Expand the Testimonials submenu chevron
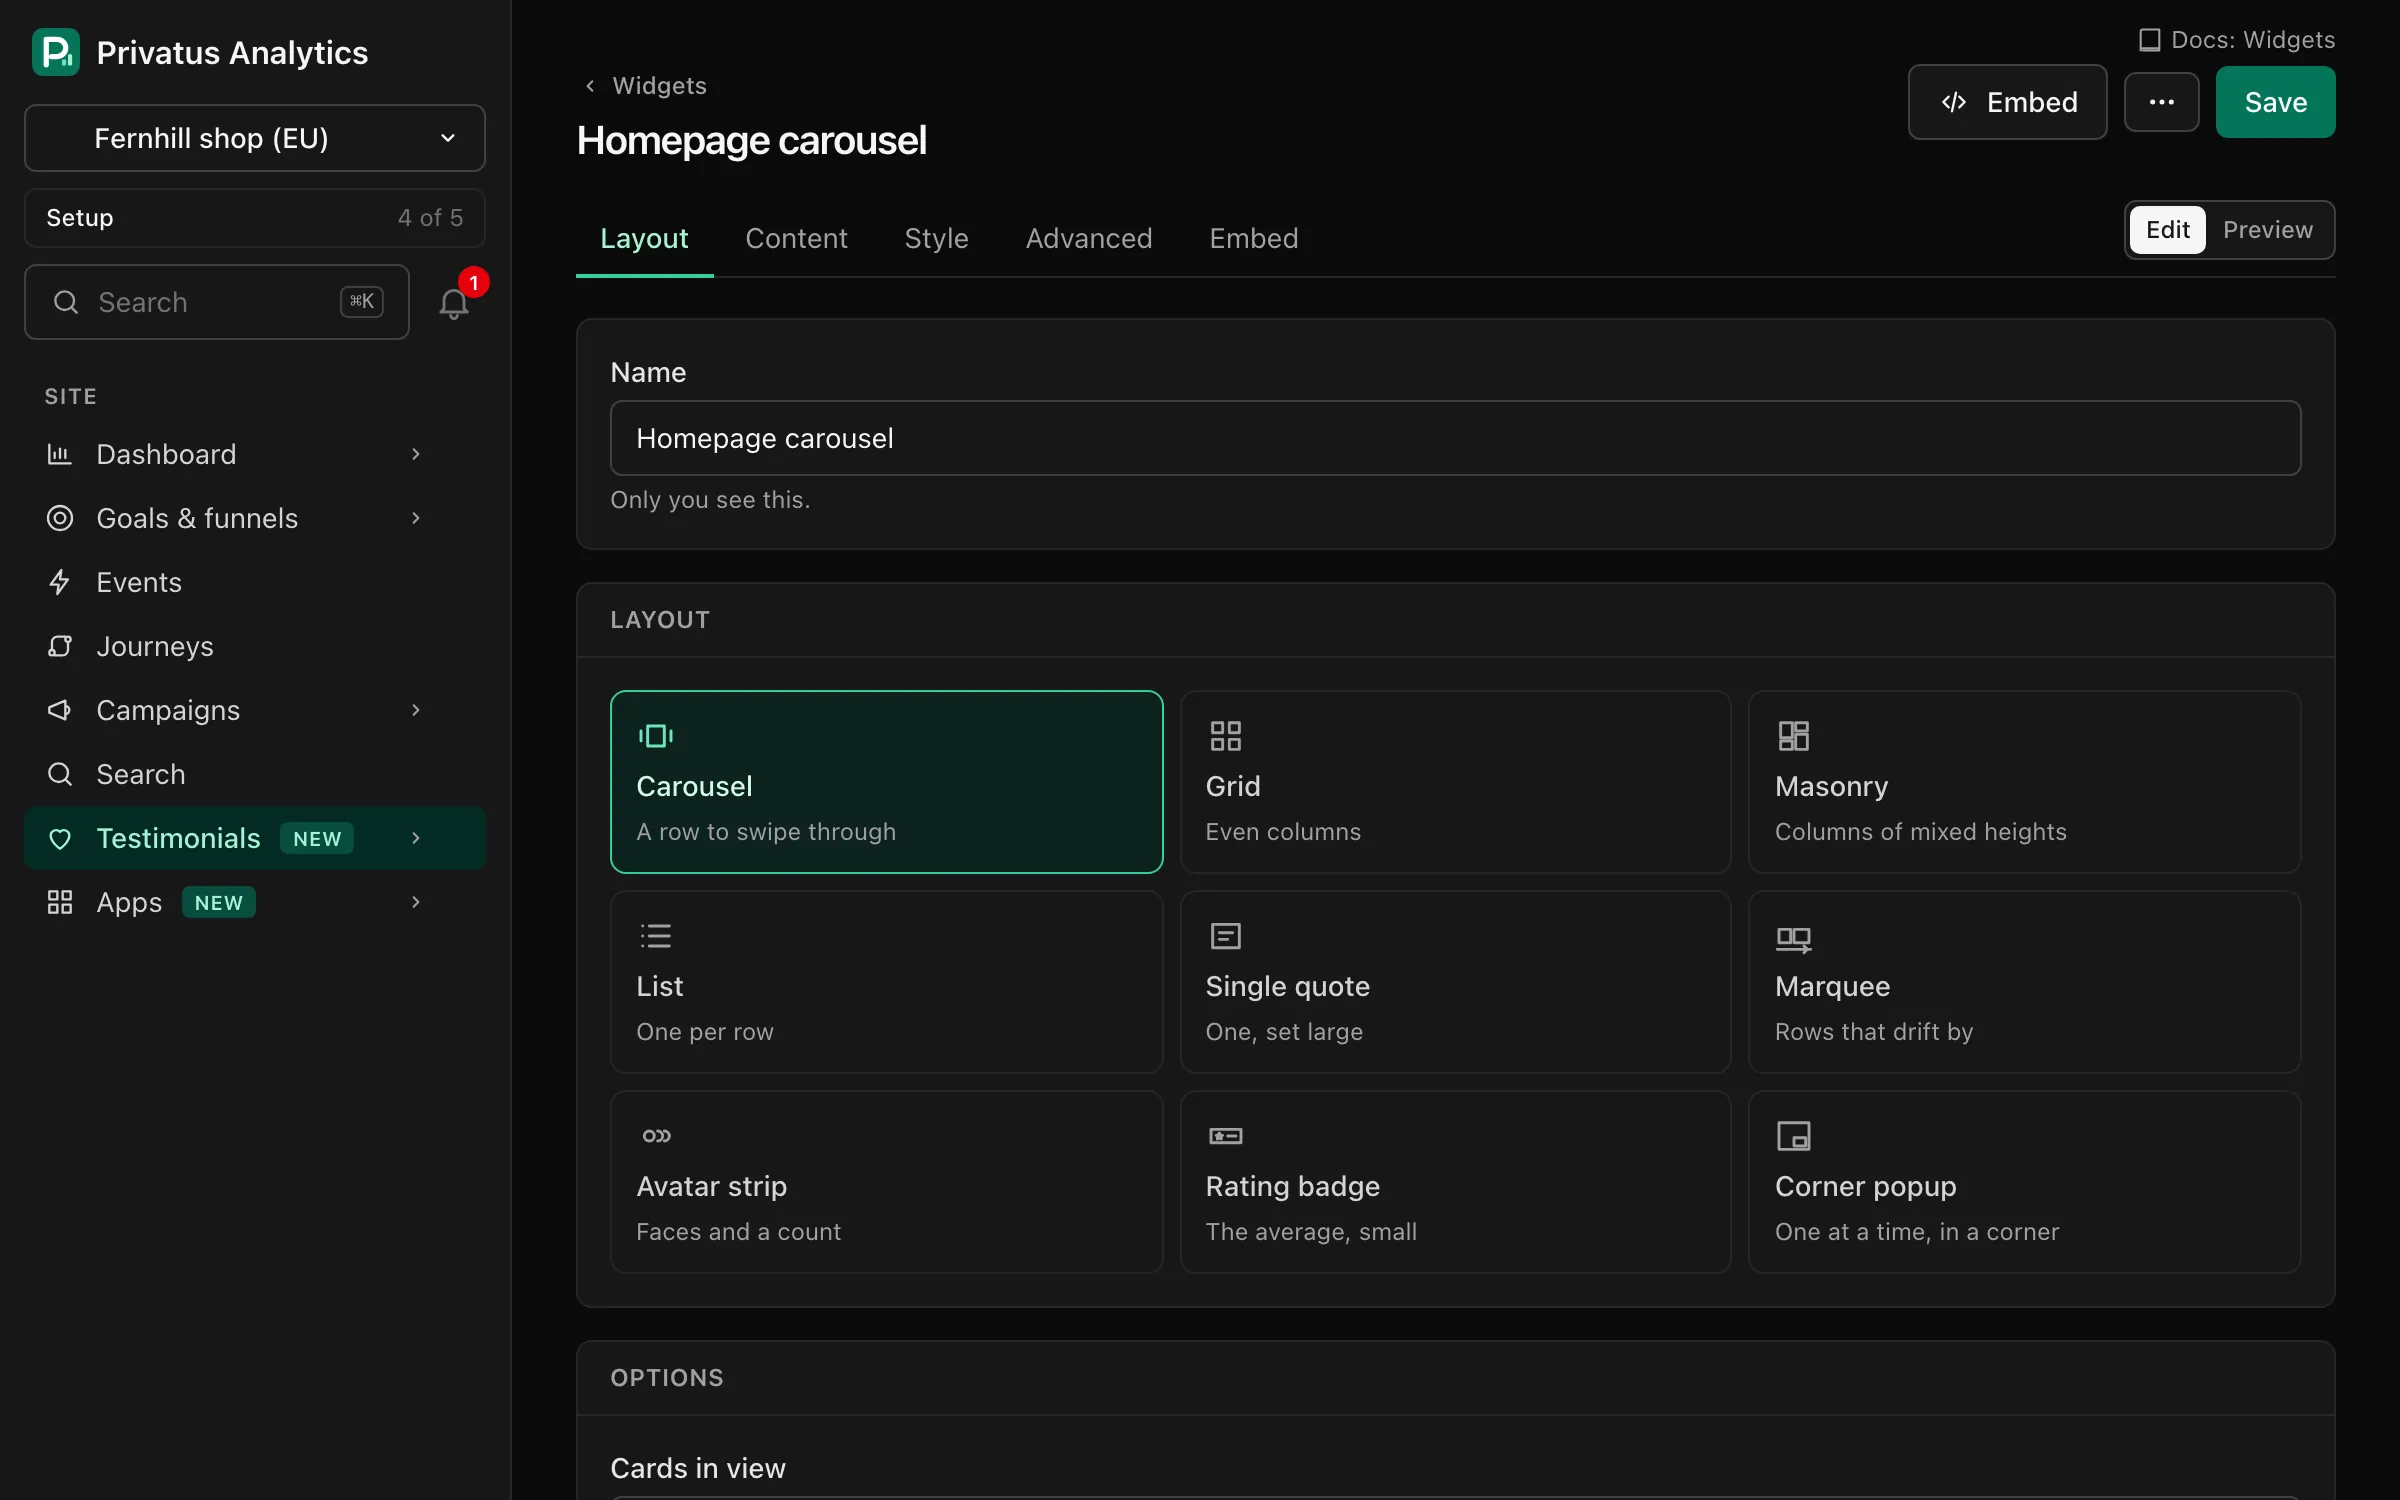2400x1500 pixels. 416,838
